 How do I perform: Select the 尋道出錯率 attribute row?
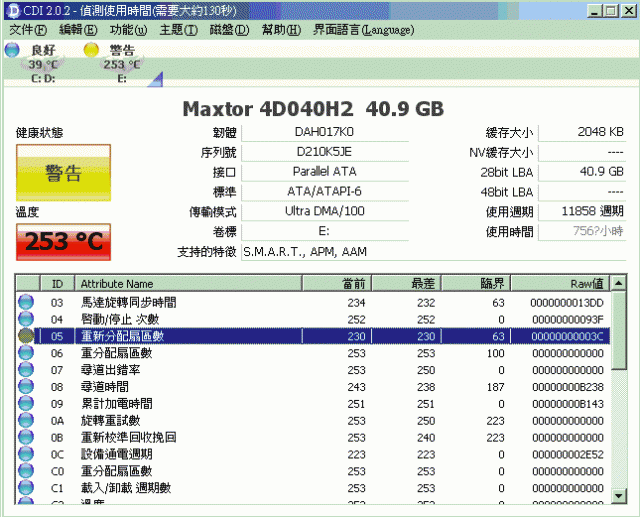tap(313, 370)
